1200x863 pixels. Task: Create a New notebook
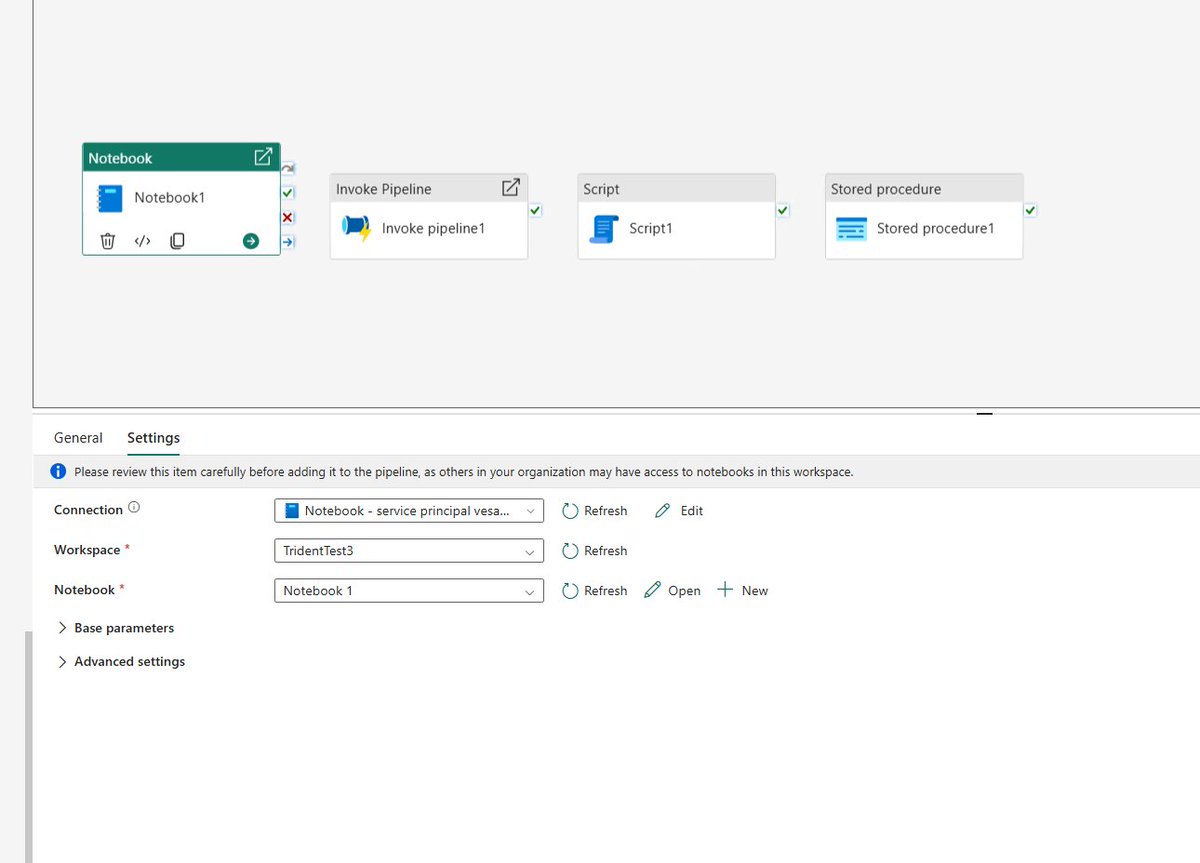[743, 590]
